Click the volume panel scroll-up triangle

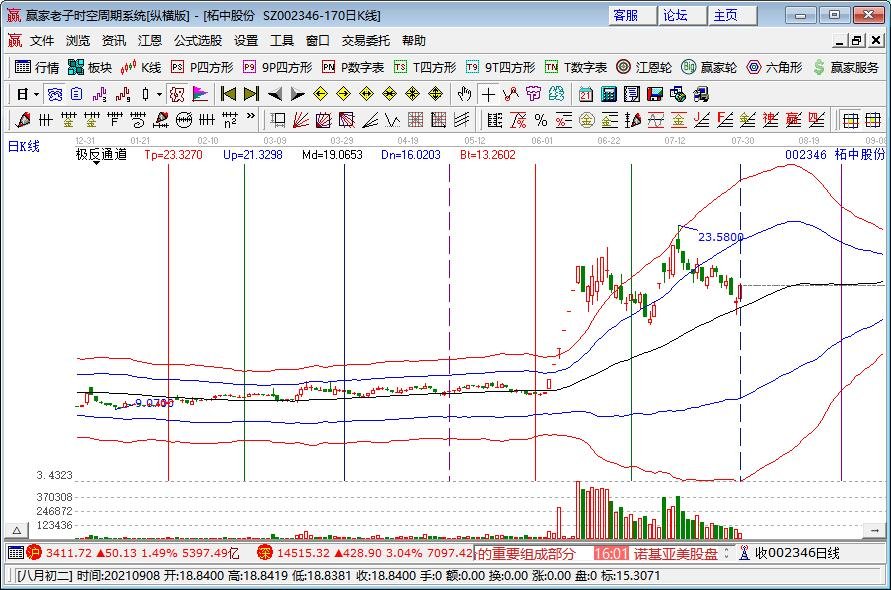(x=15, y=529)
